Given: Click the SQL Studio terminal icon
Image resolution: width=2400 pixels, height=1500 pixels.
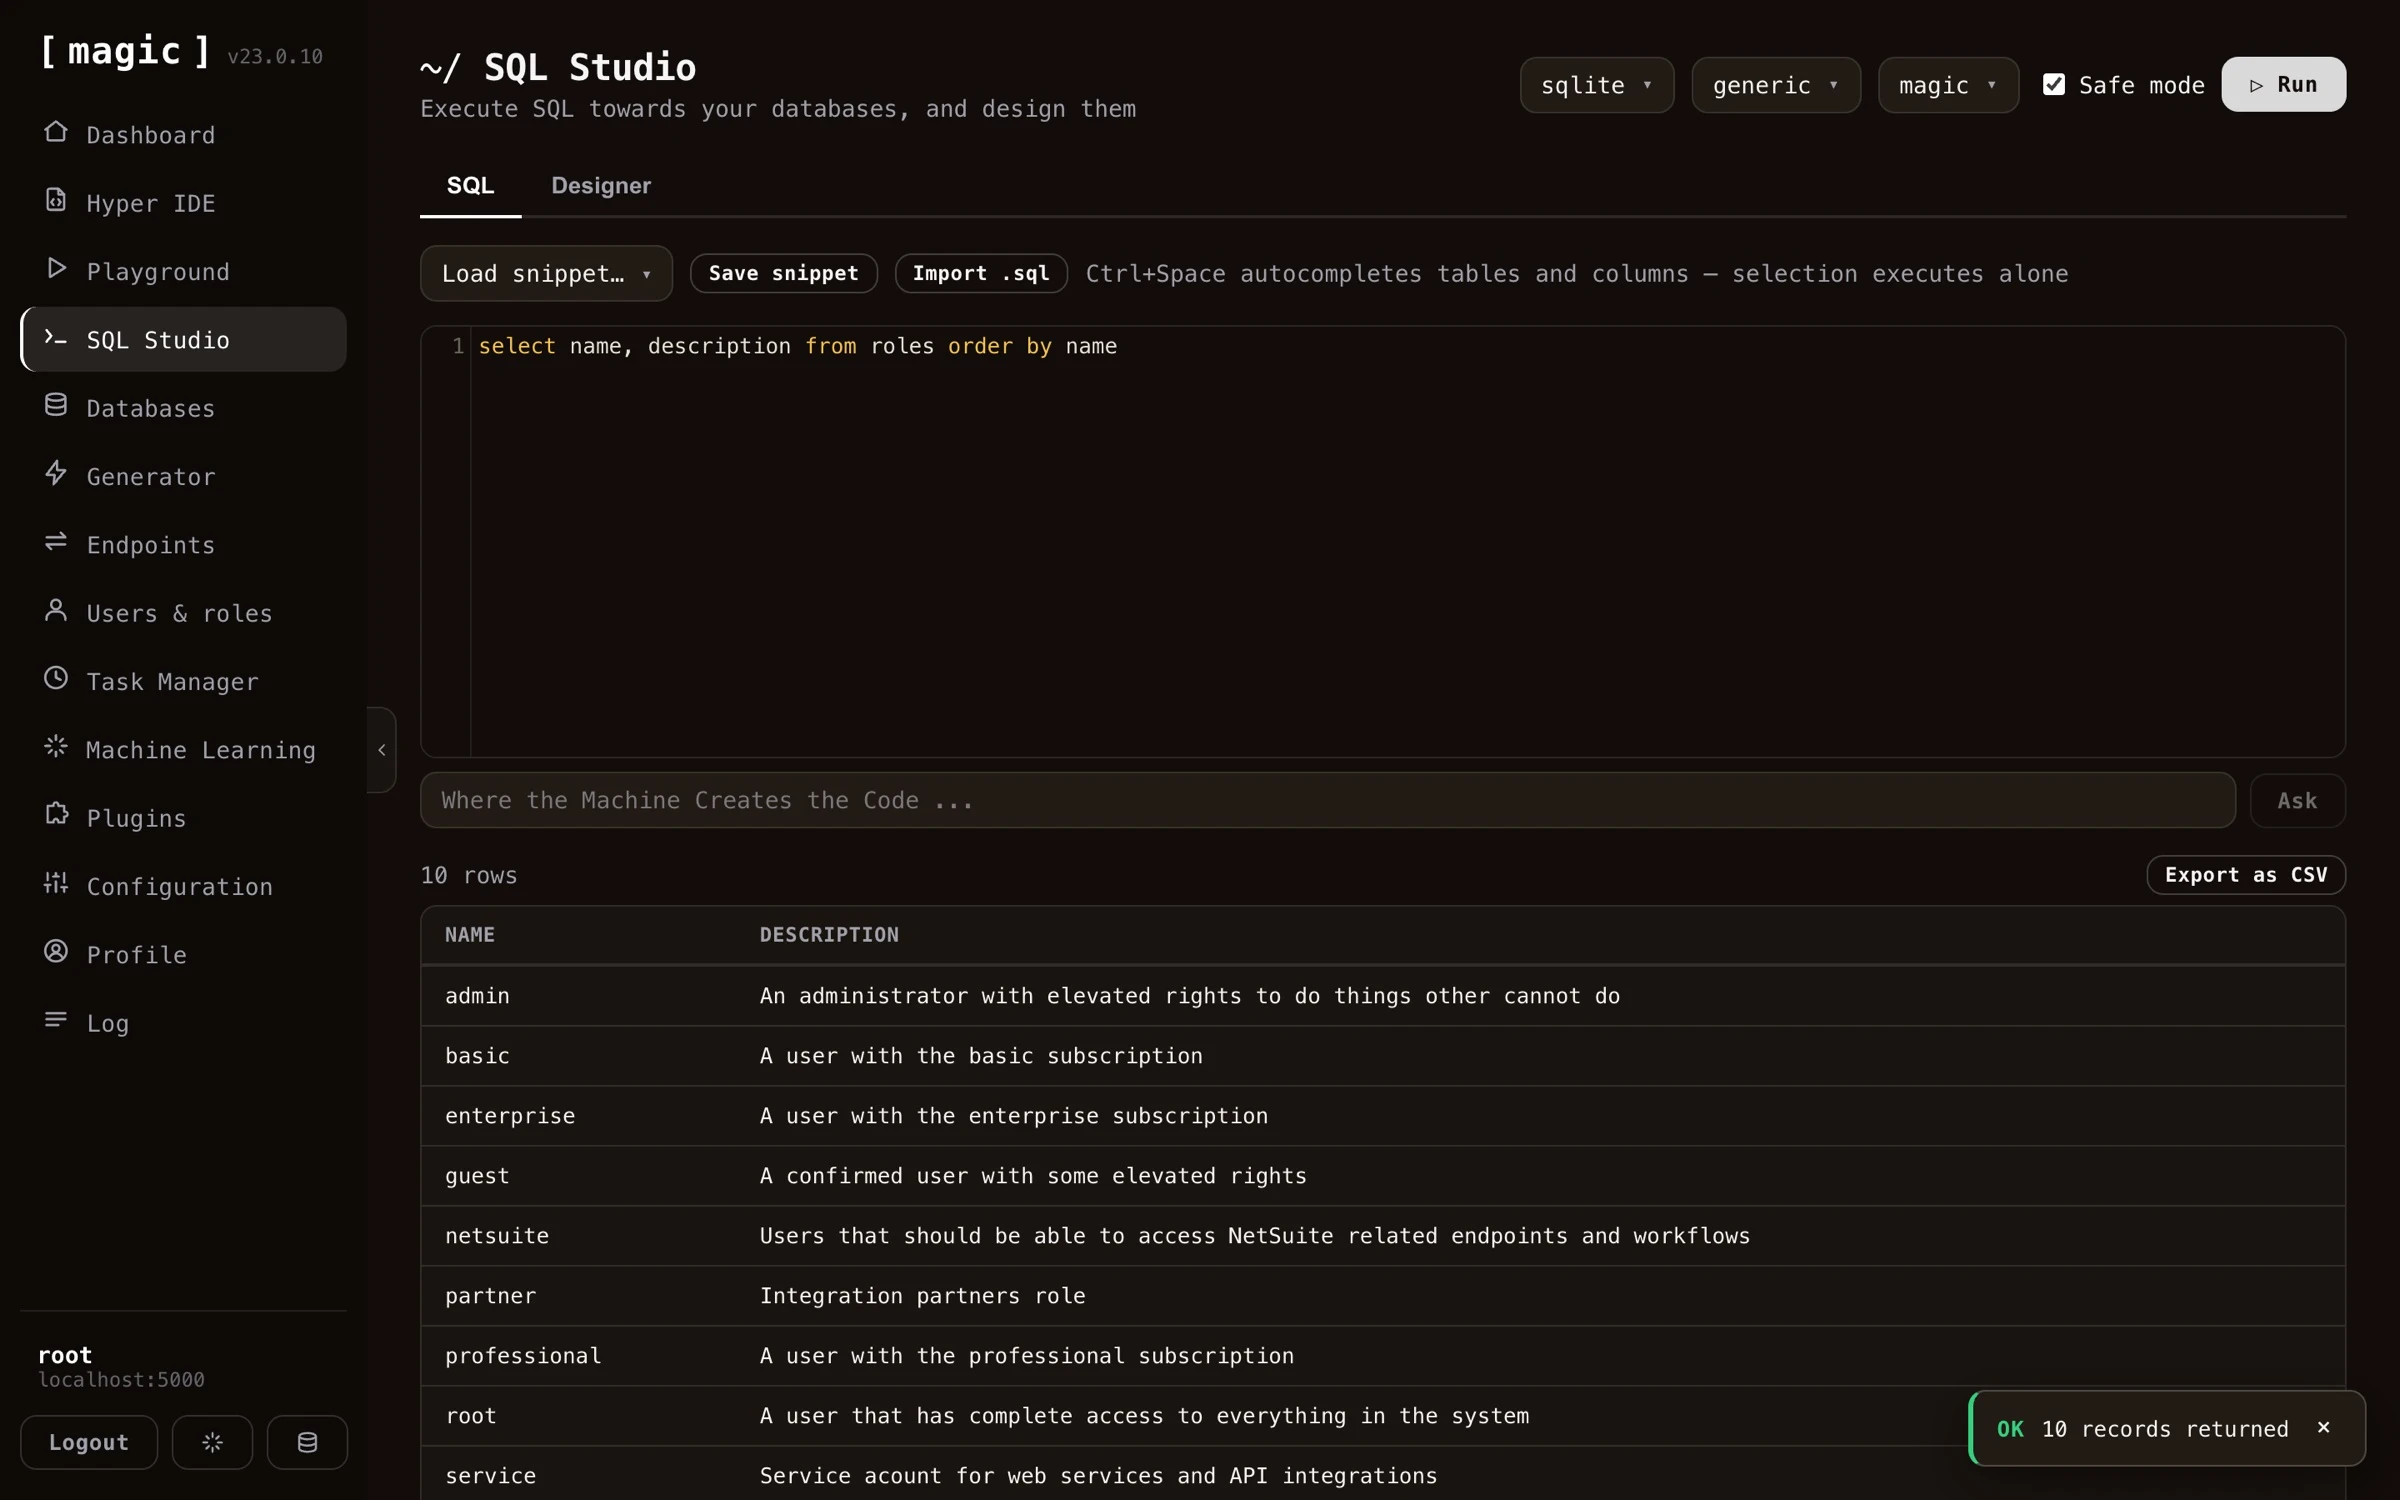Looking at the screenshot, I should (56, 337).
